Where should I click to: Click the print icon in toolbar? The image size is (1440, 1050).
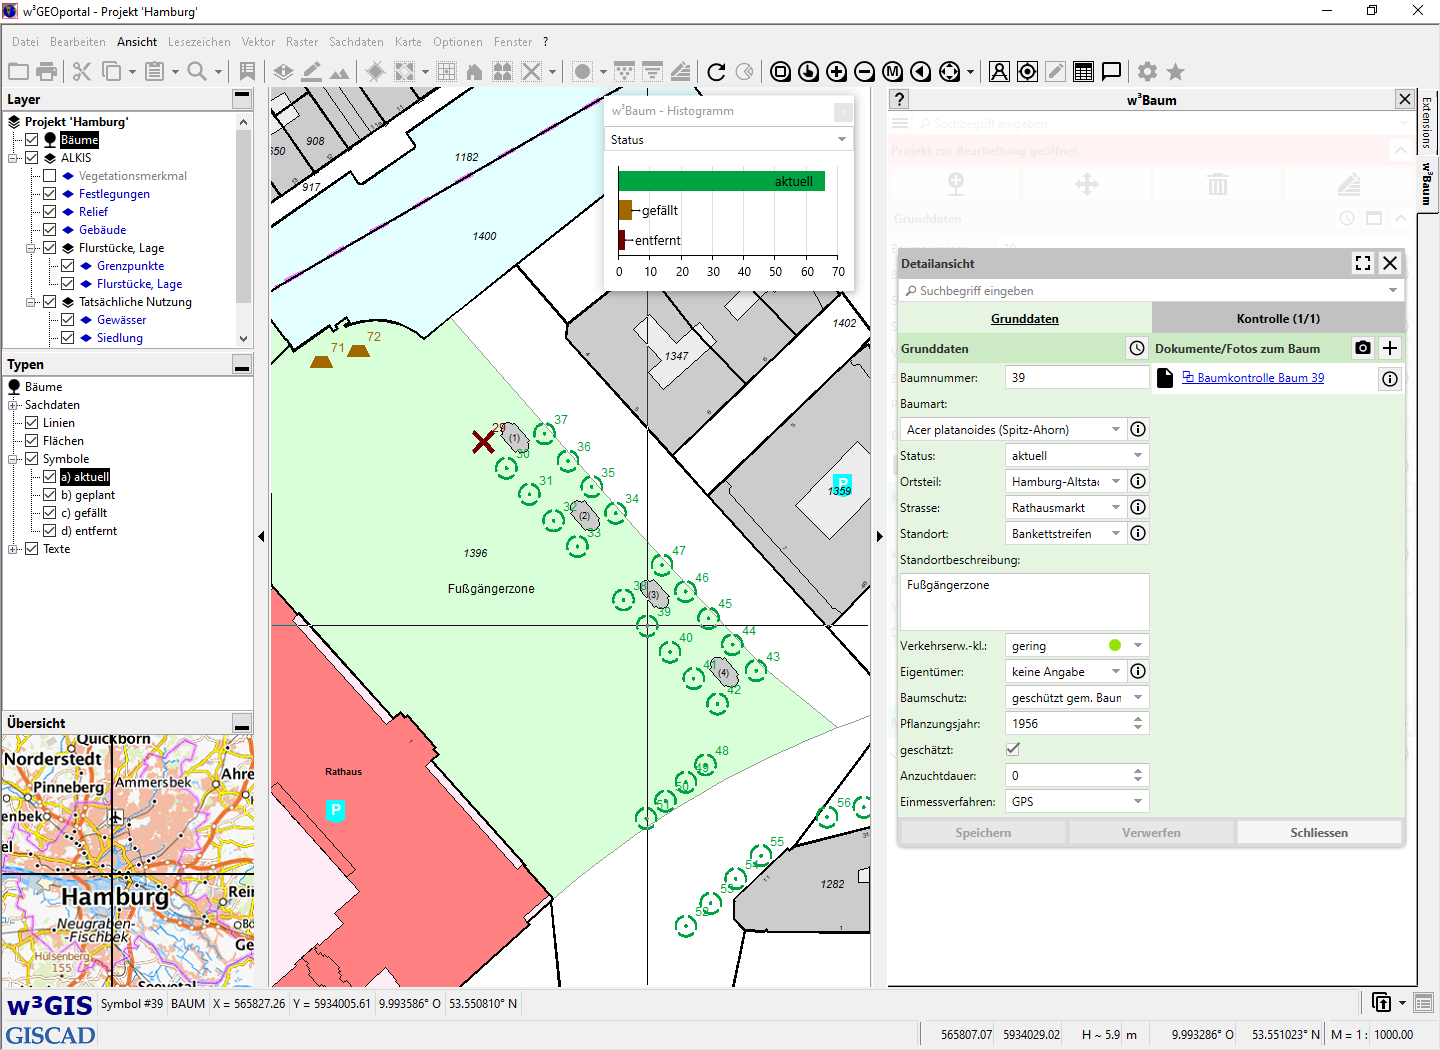coord(46,71)
